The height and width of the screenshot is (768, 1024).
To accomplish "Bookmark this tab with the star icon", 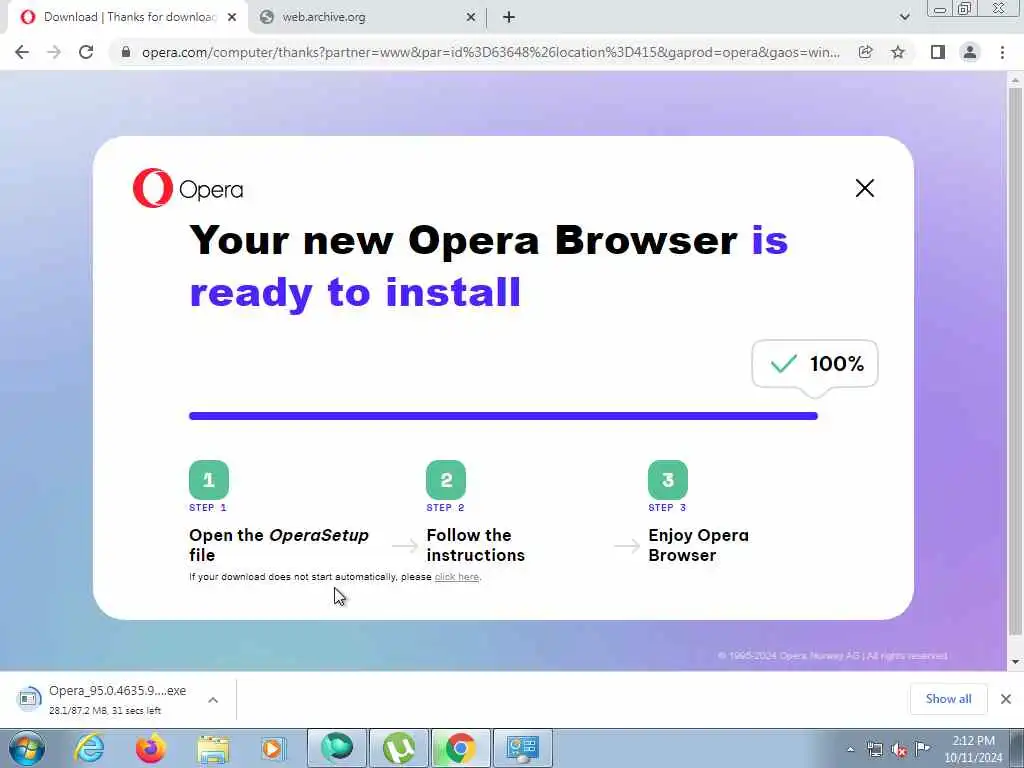I will coord(898,52).
